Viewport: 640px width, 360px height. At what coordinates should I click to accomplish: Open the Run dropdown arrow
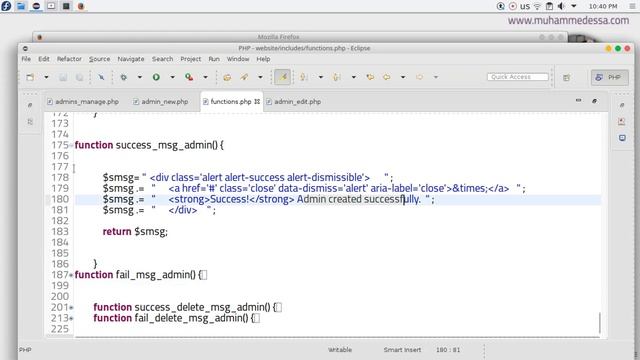click(172, 77)
